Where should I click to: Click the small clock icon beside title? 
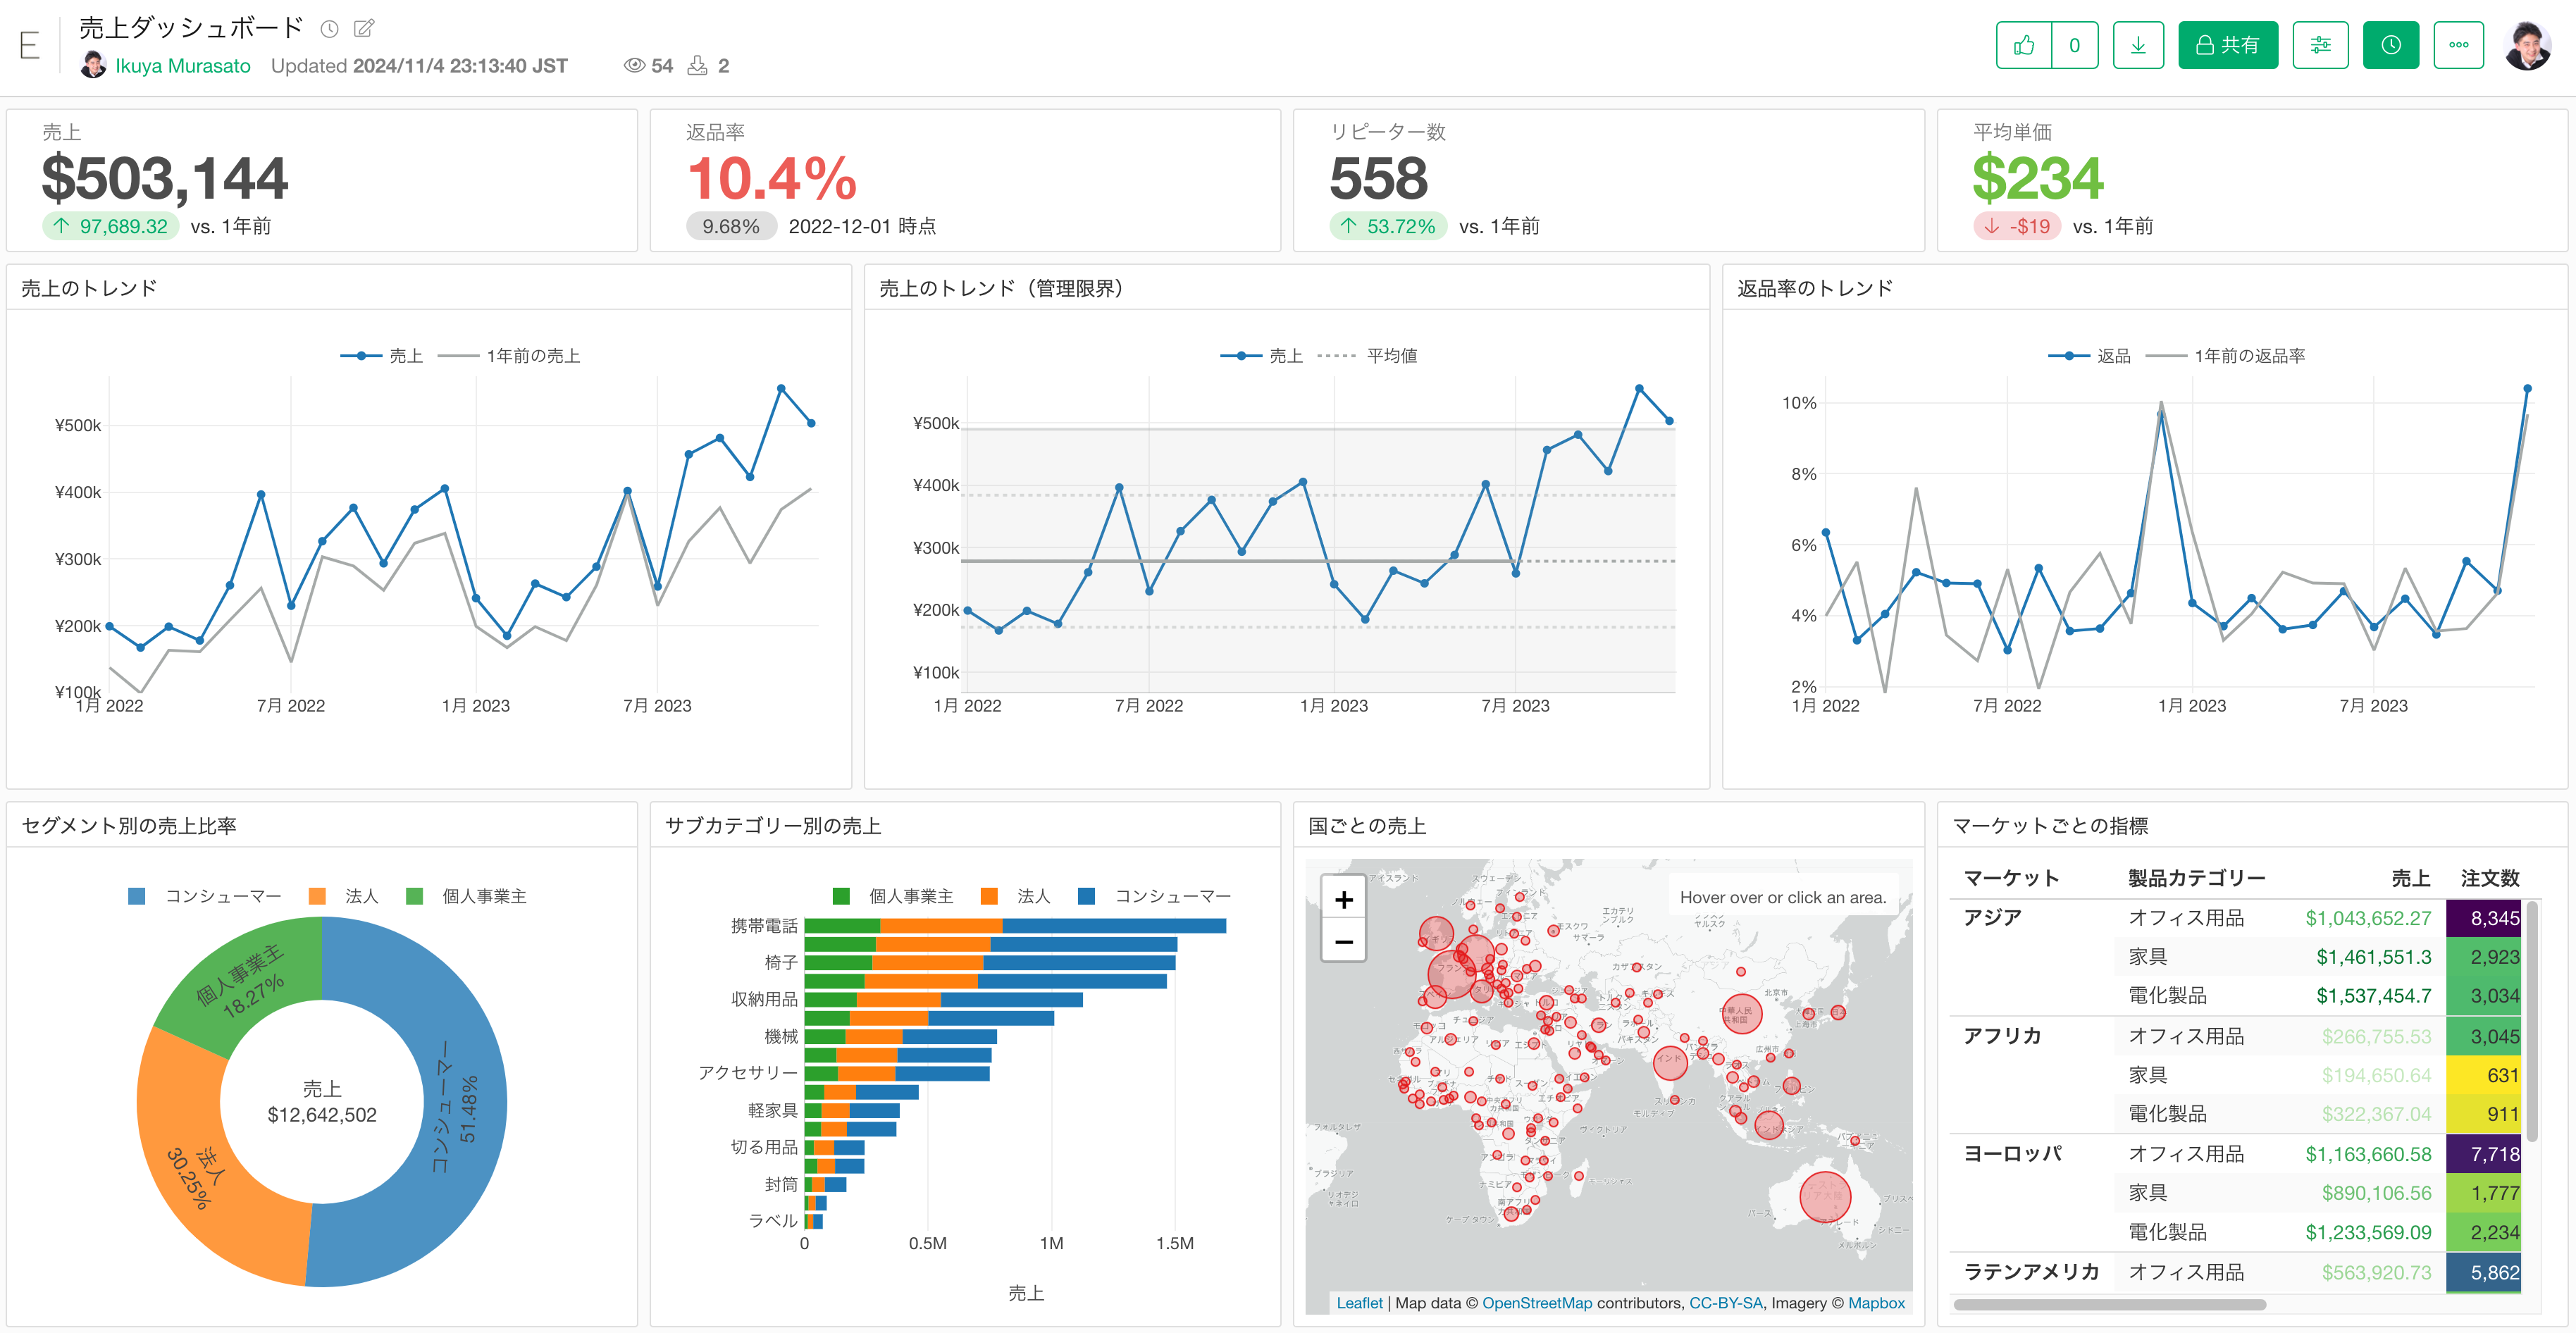[329, 29]
